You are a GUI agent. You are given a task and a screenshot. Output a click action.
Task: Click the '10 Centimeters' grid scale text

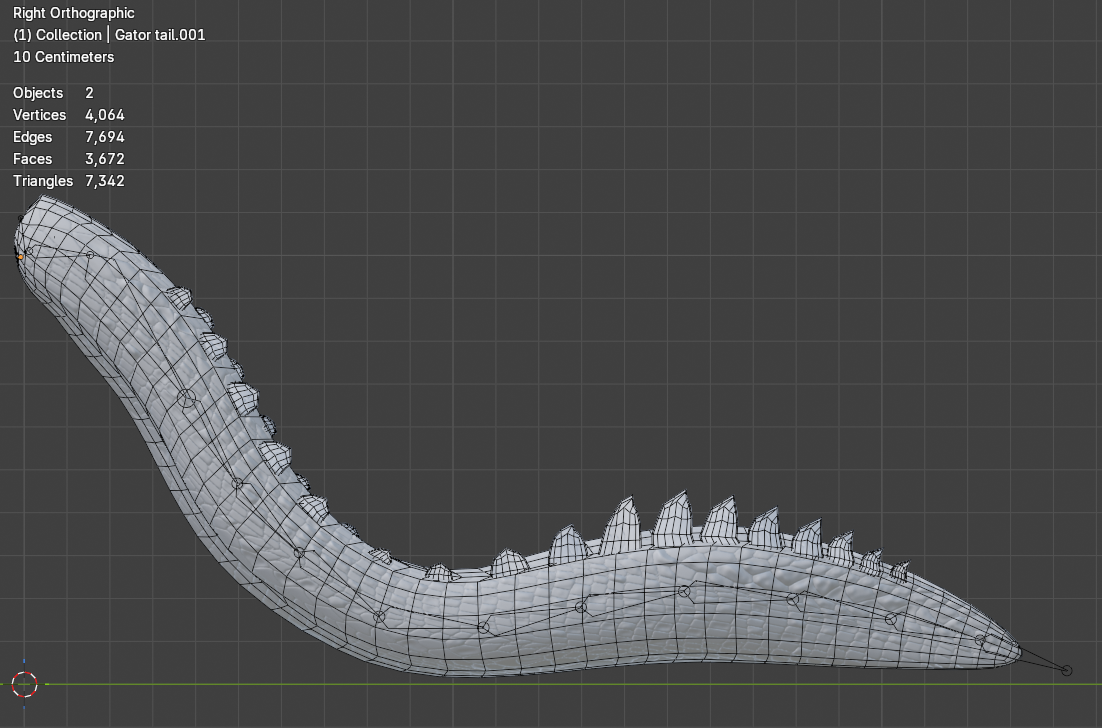coord(63,57)
